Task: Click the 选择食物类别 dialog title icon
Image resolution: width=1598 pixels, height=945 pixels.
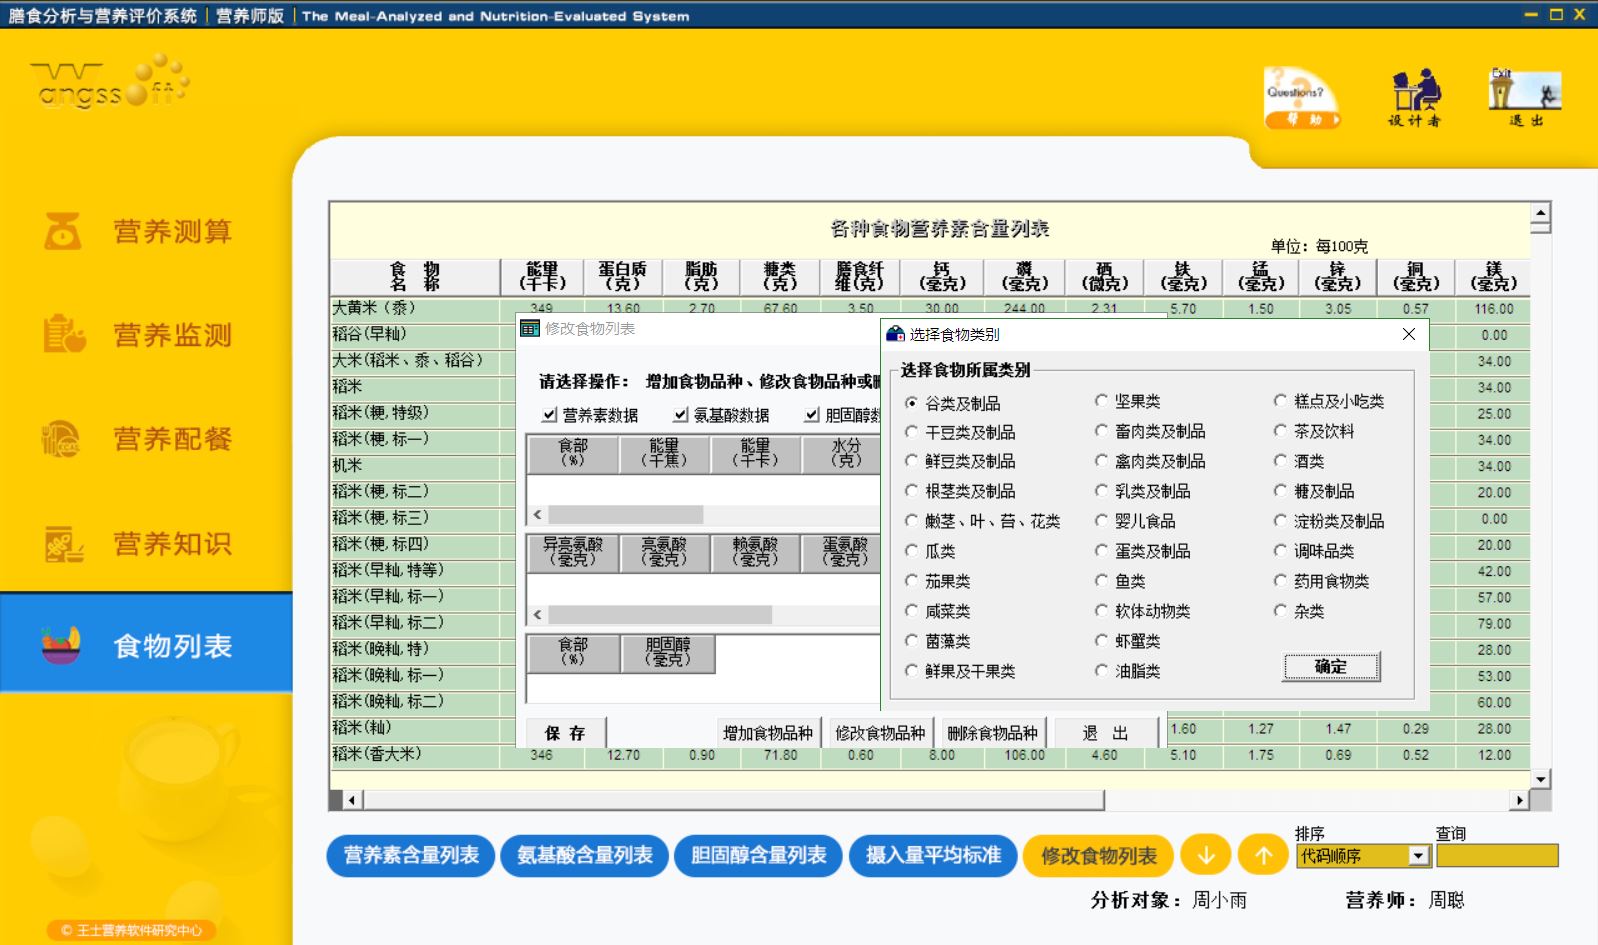Action: click(895, 333)
